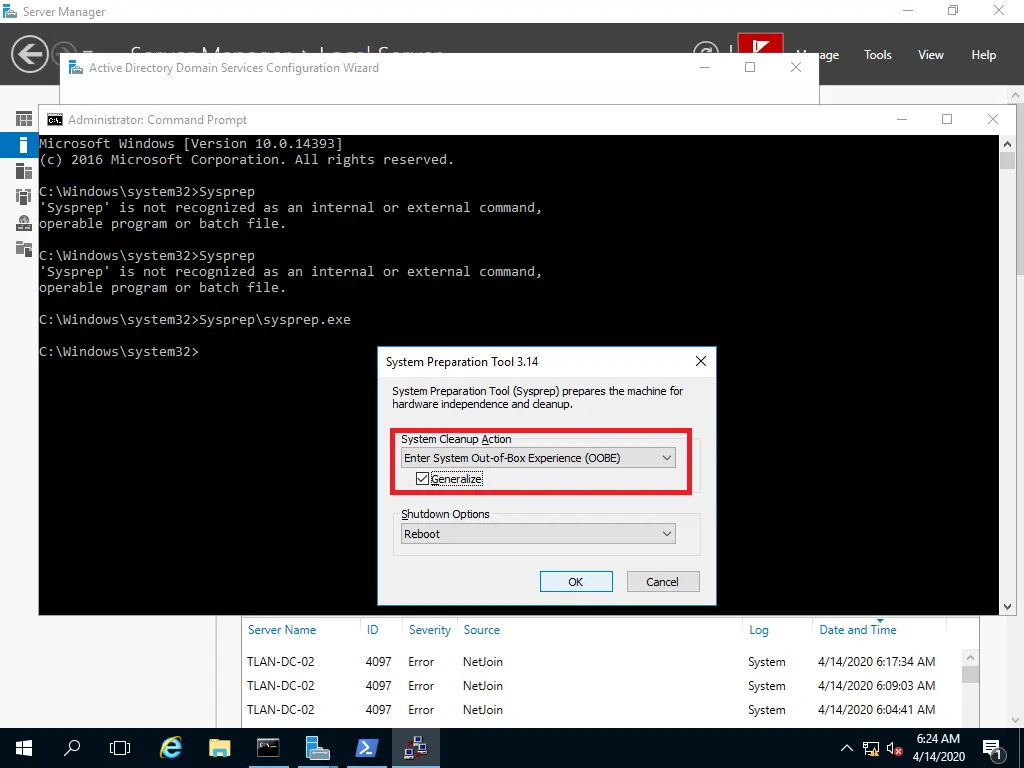
Task: Open the All Servers sidebar icon
Action: [24, 171]
